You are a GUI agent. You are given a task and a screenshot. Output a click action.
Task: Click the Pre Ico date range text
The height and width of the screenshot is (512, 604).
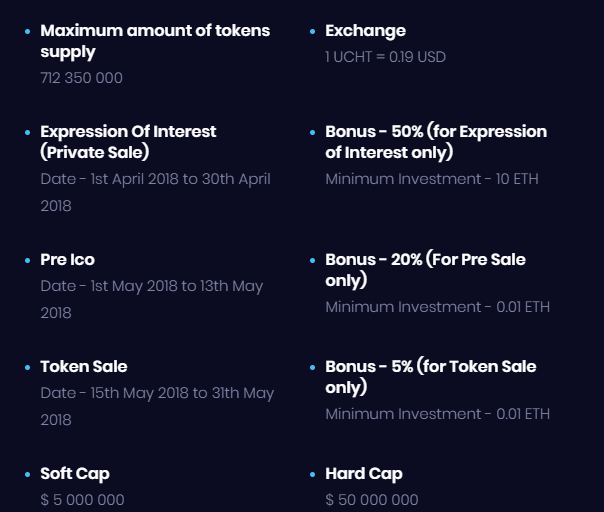click(152, 299)
